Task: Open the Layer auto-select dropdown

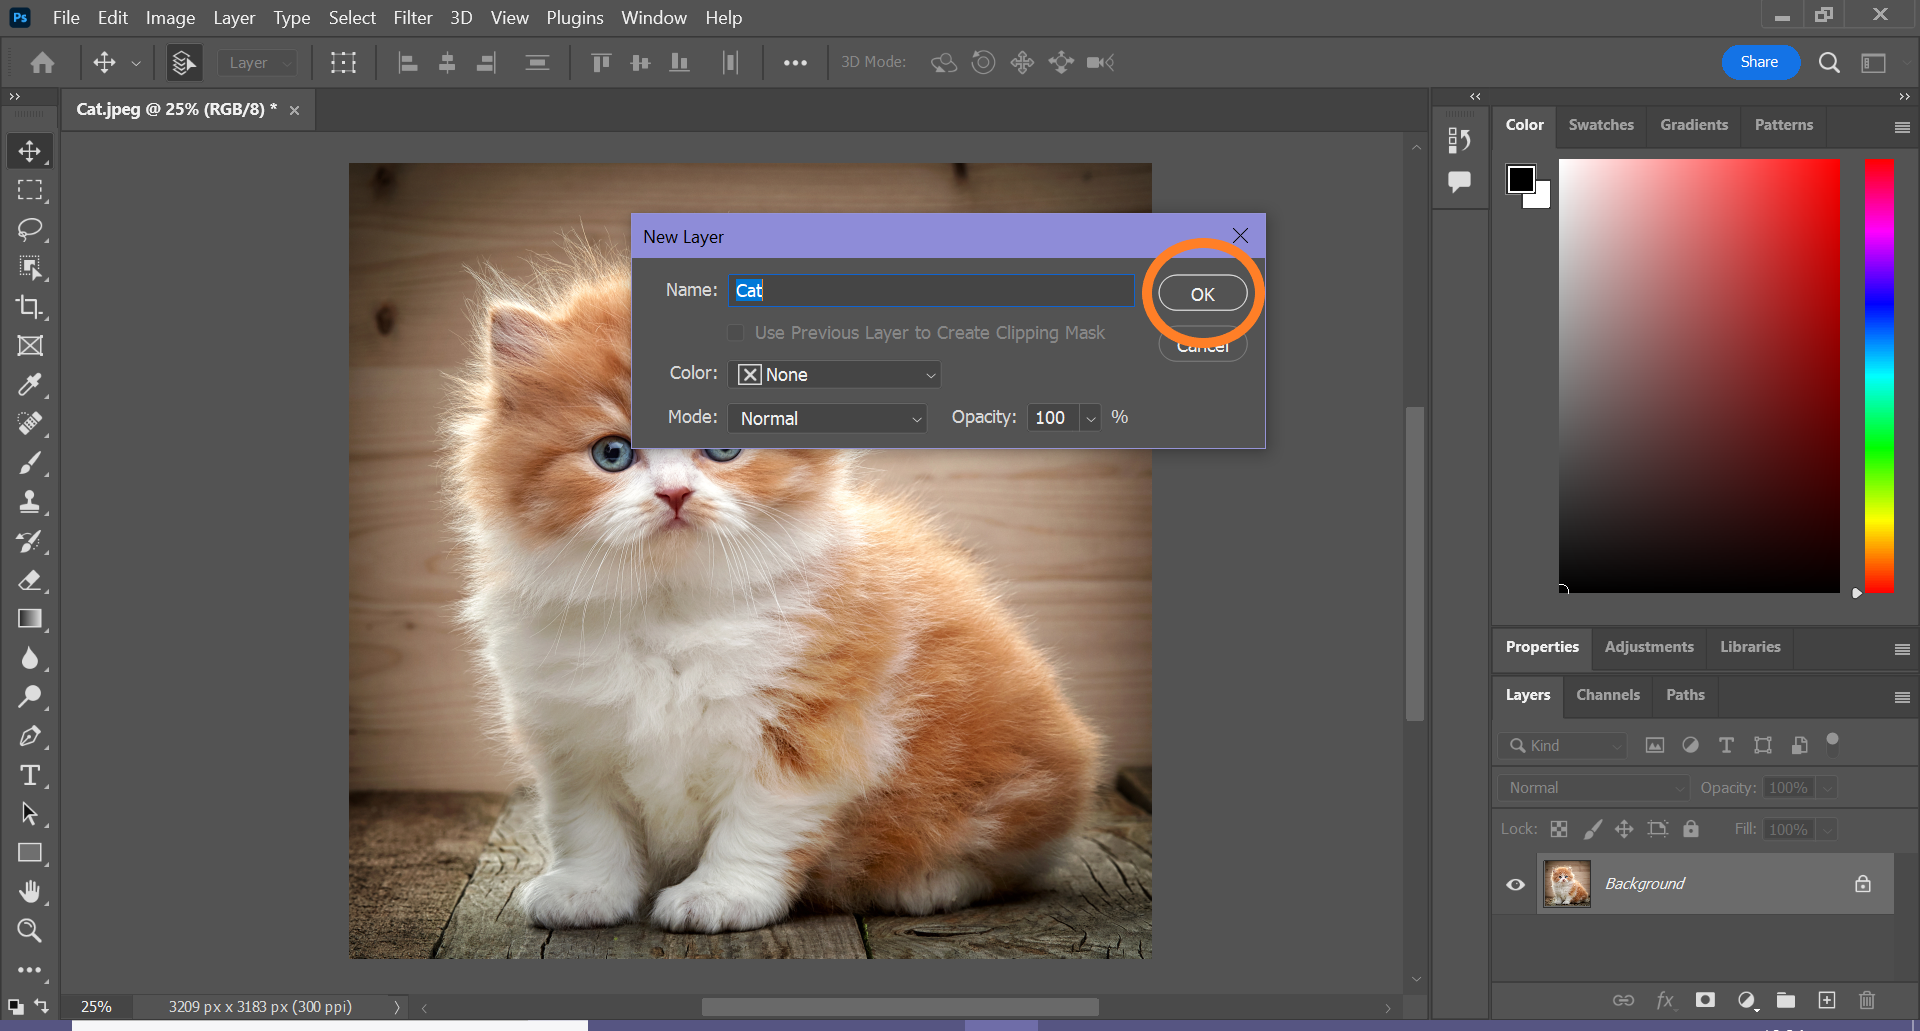Action: [x=258, y=63]
